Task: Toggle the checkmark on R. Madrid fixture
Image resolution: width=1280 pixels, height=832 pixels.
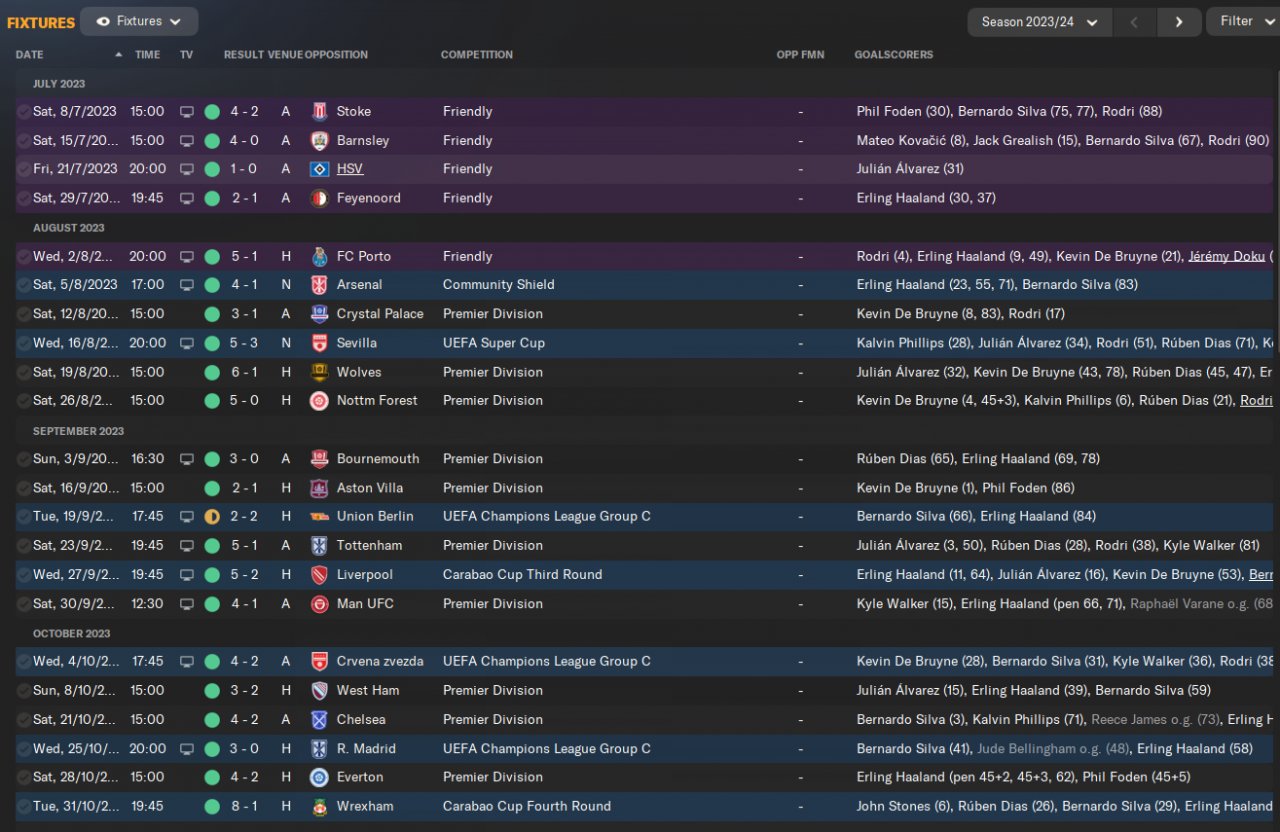Action: 24,749
